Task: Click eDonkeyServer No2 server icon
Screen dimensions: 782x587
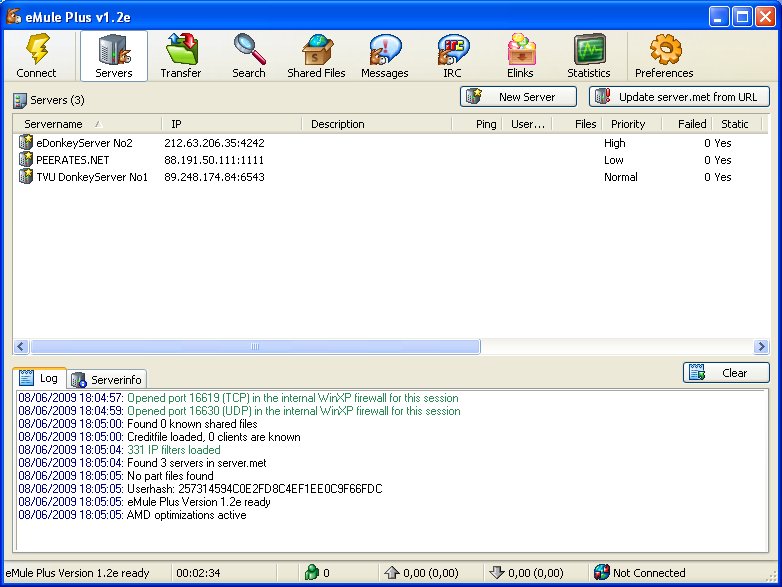Action: click(x=25, y=143)
